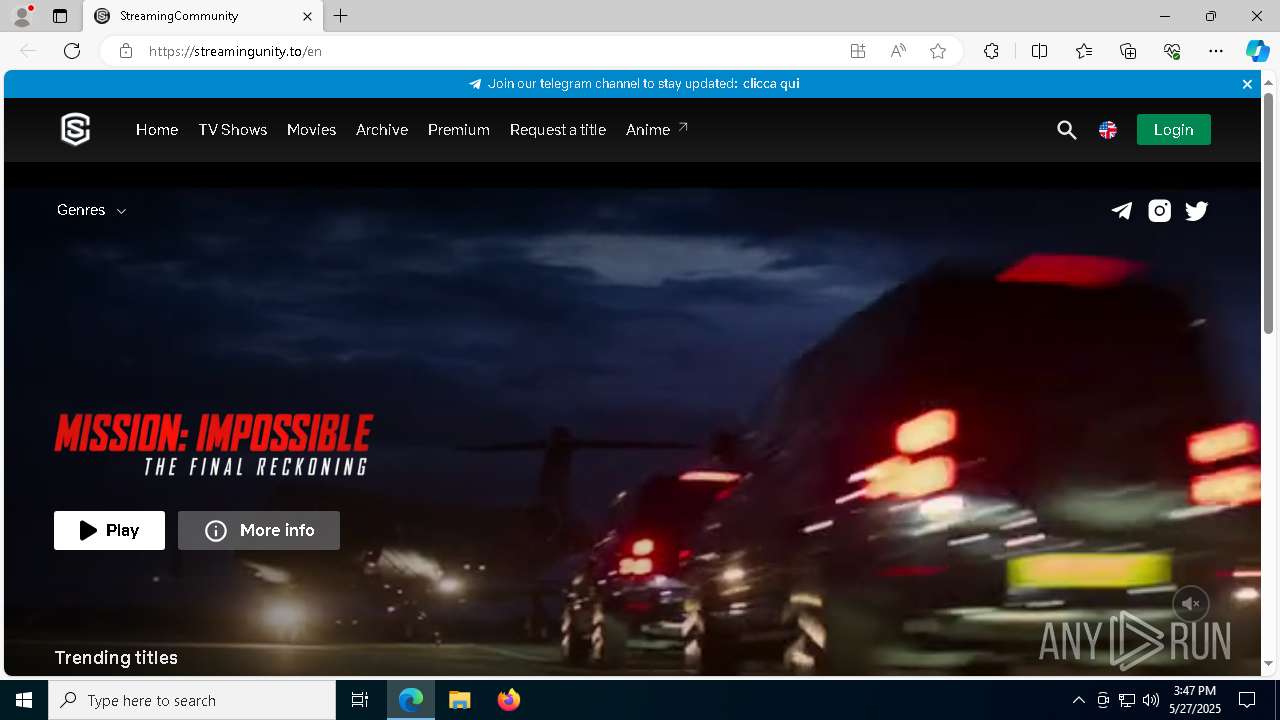
Task: Open the TV Shows section
Action: (x=233, y=130)
